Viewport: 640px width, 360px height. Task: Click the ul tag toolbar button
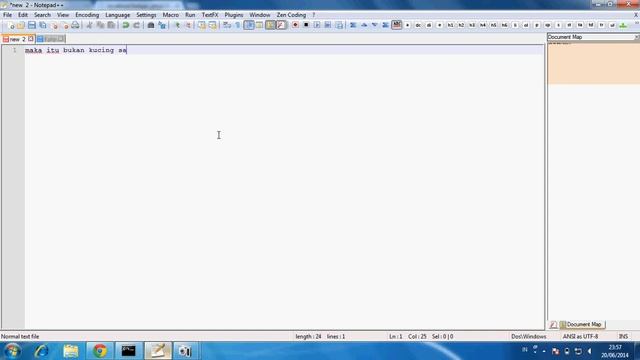coord(612,25)
